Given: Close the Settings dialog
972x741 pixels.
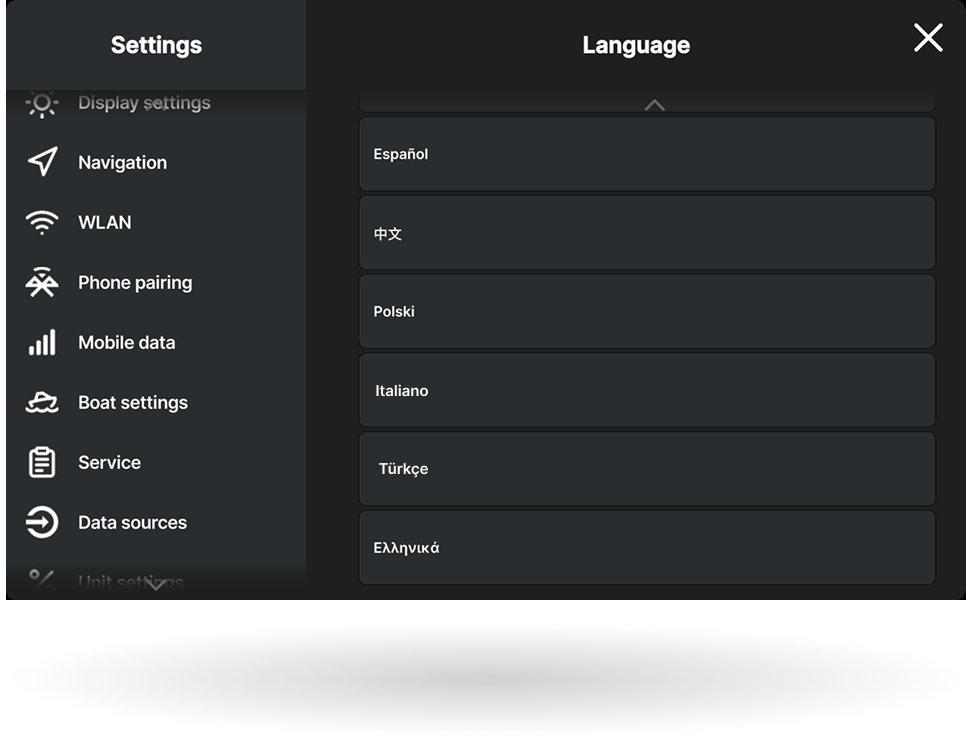Looking at the screenshot, I should coord(928,38).
